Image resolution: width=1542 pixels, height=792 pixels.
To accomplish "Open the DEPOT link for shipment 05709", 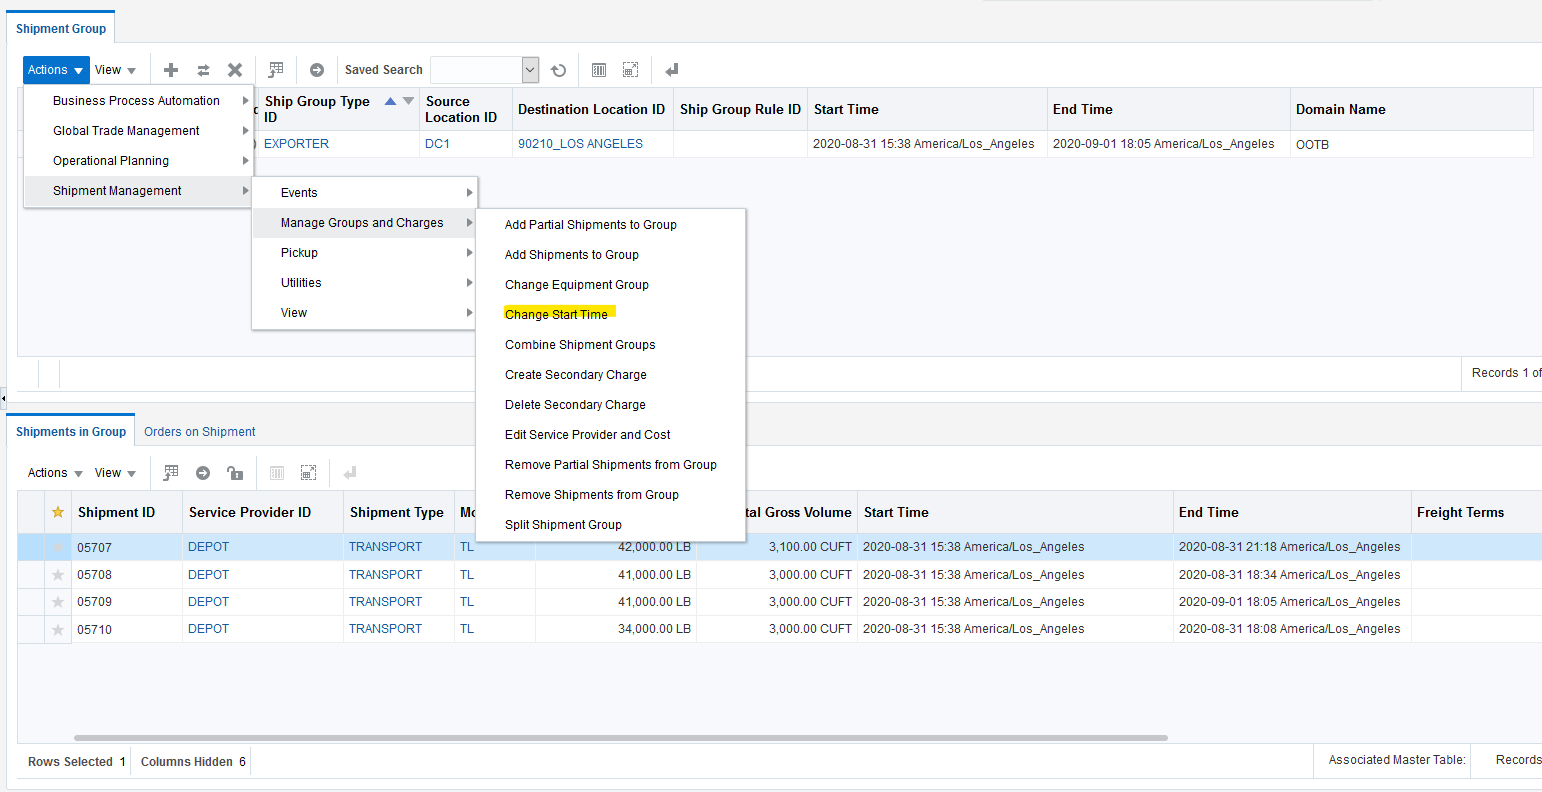I will [208, 602].
